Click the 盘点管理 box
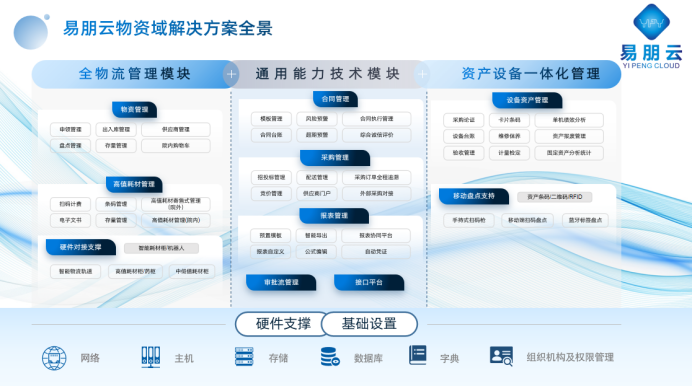This screenshot has width=692, height=387. point(71,146)
